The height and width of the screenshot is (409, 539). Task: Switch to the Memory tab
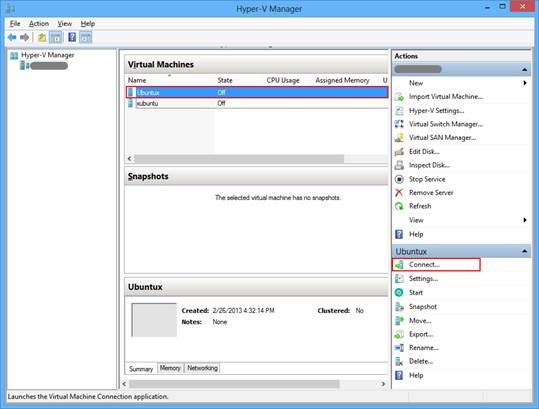point(170,368)
